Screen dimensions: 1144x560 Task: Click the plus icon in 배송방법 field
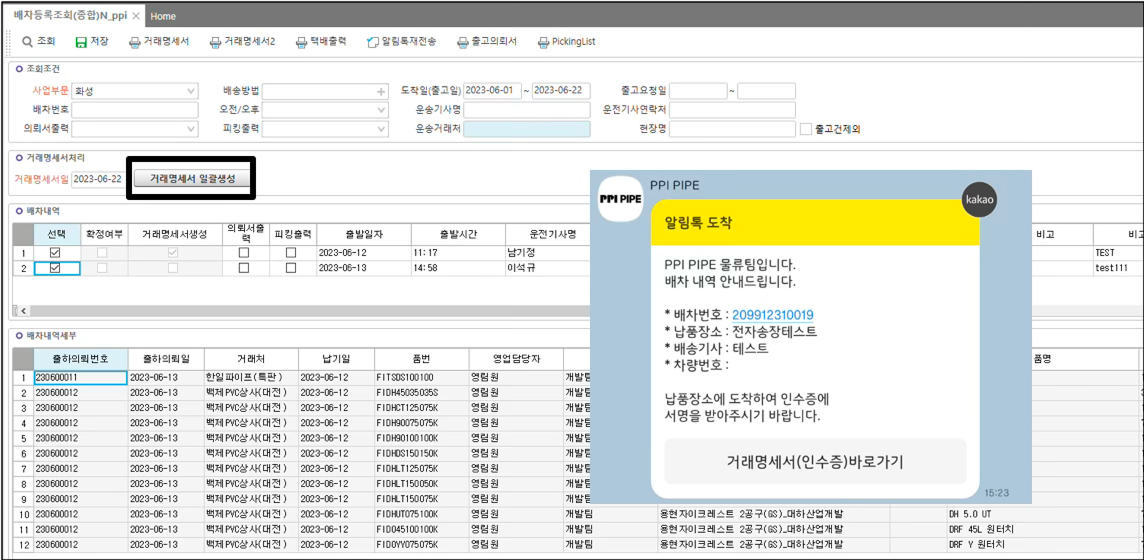381,92
